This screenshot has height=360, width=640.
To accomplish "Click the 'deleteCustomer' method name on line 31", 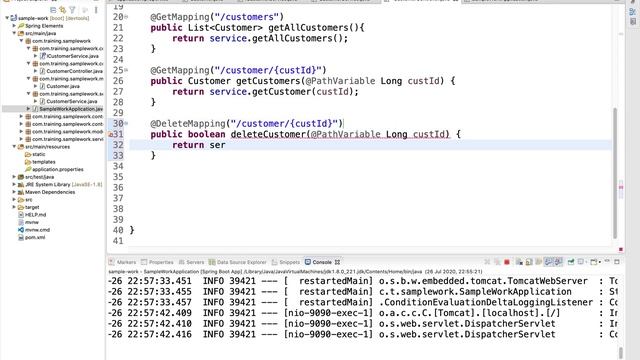I will coord(268,134).
